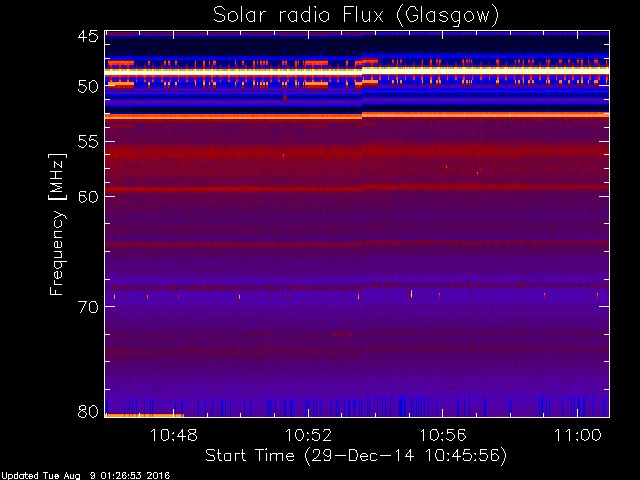Screen dimensions: 640x480
Task: Click the orange horizontal band near 53 MHz
Action: pyautogui.click(x=357, y=116)
